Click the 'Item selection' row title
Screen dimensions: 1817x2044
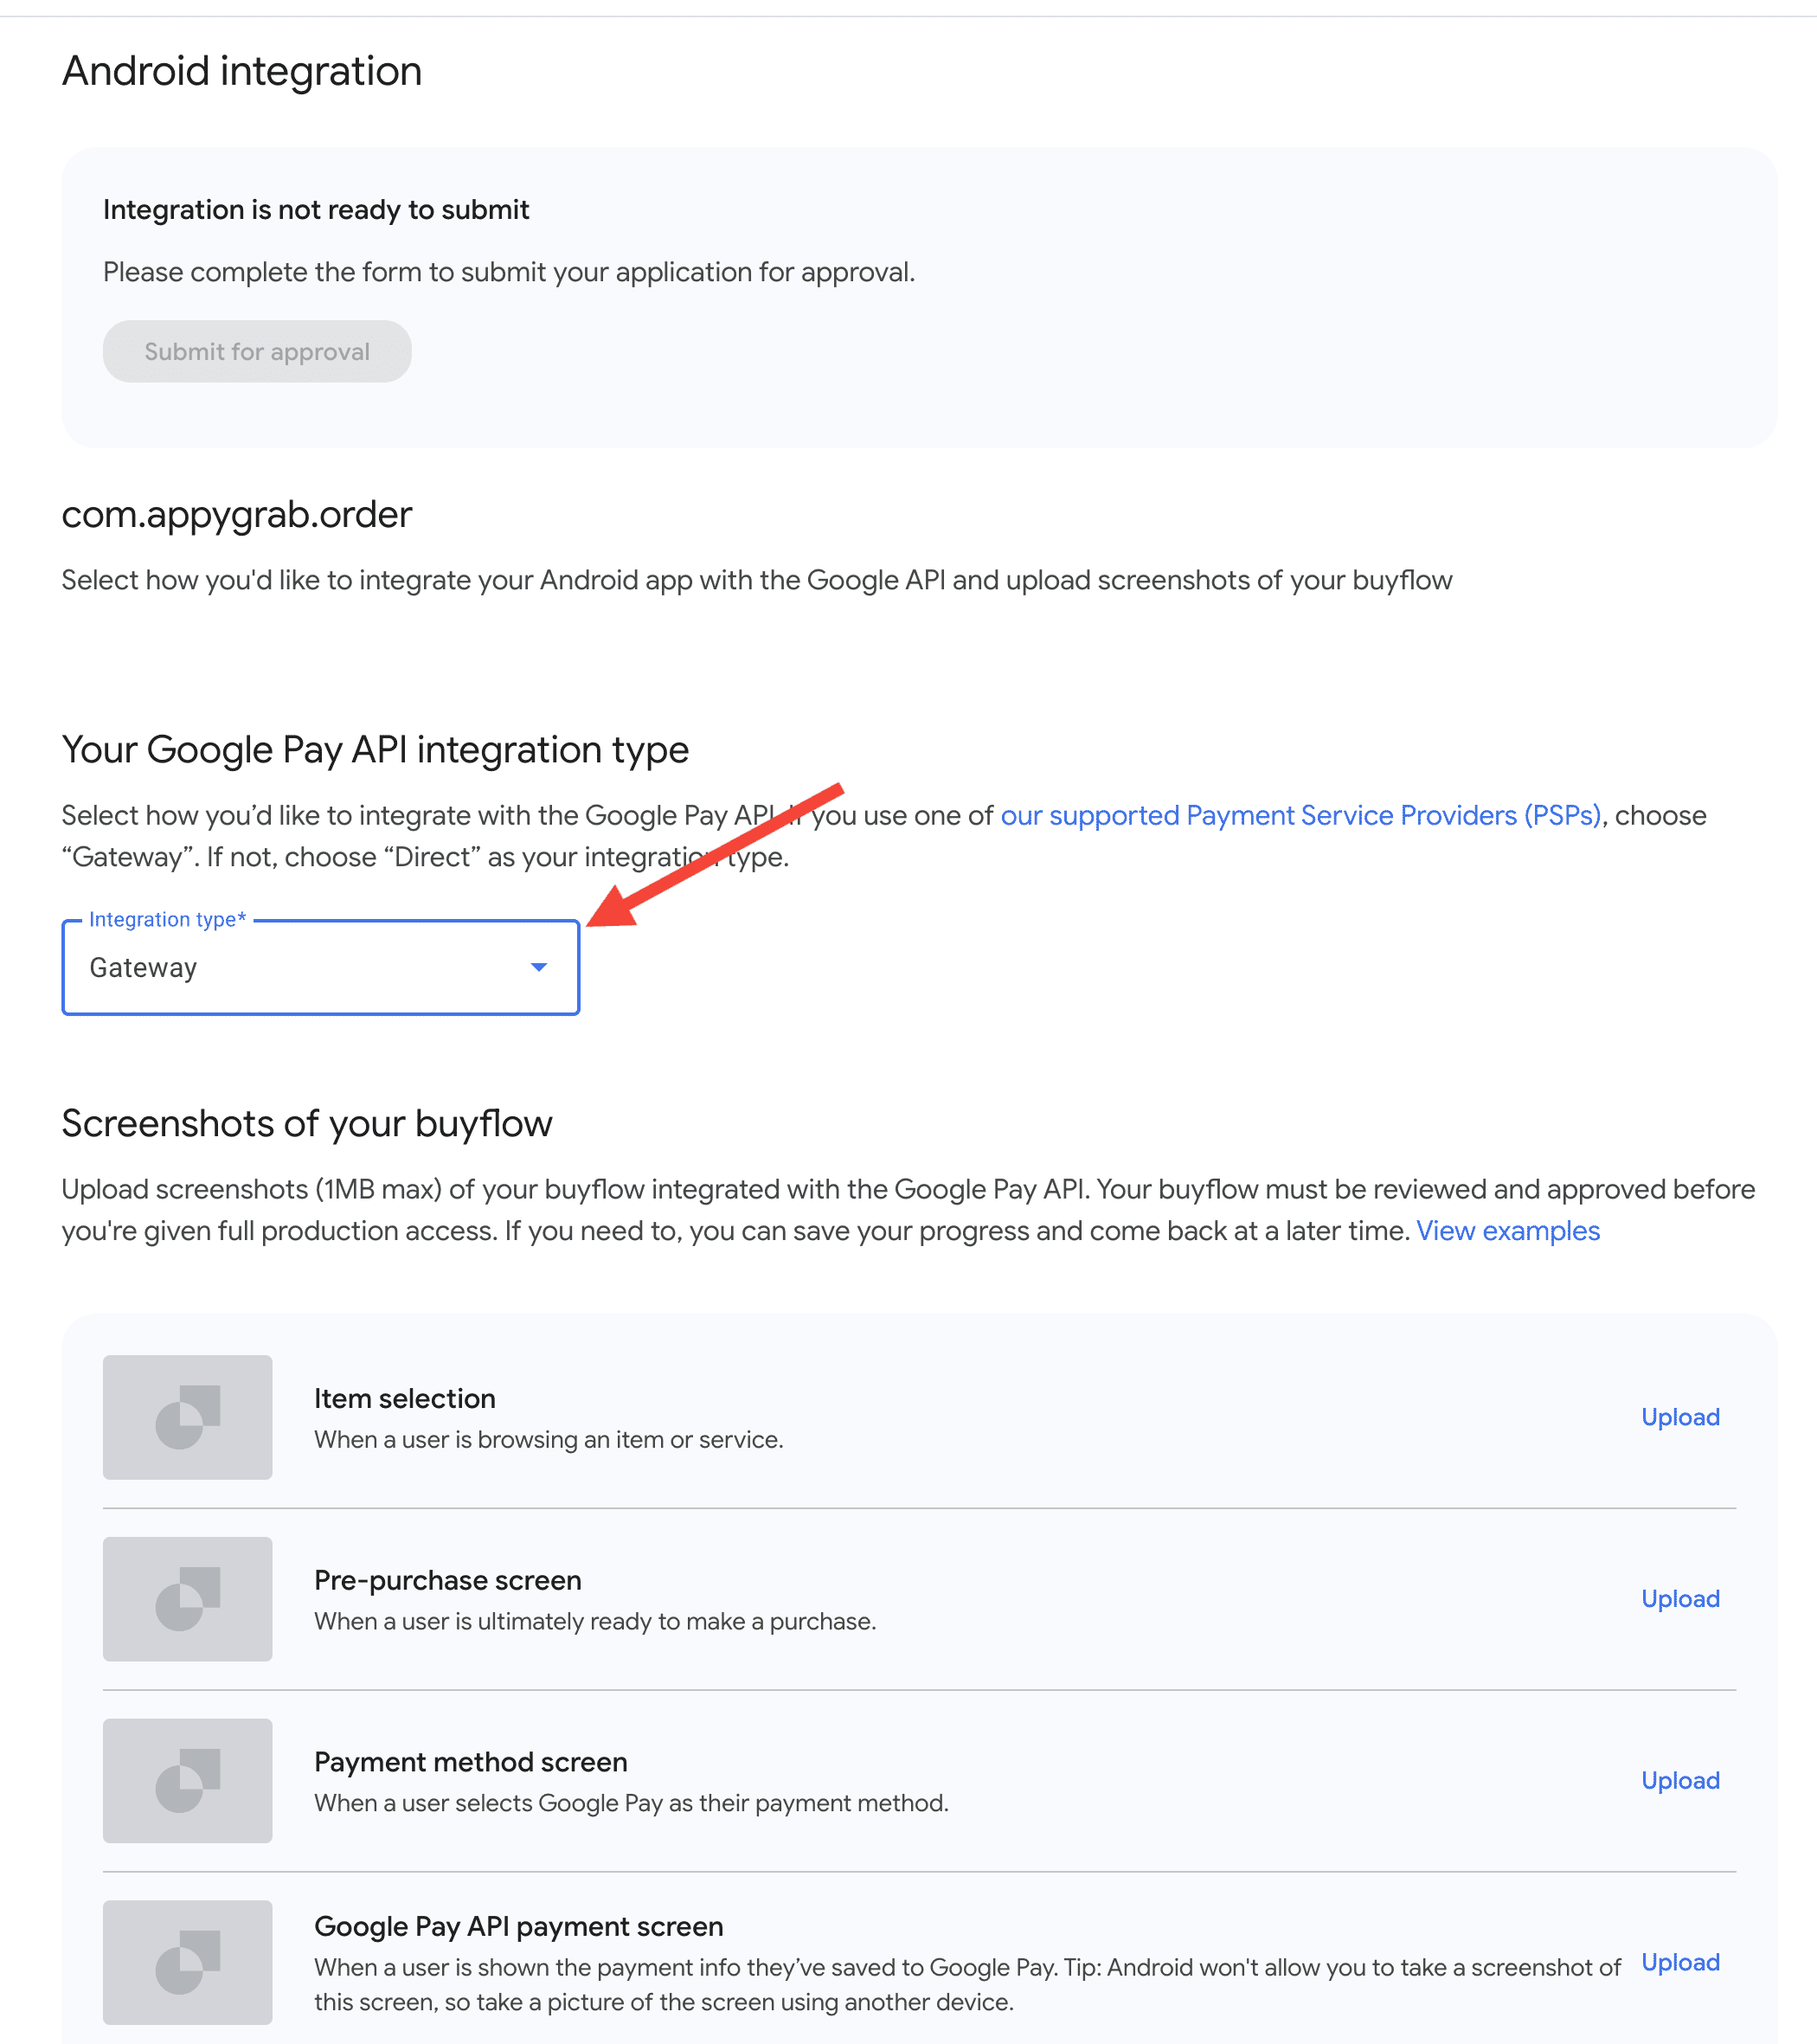(405, 1398)
